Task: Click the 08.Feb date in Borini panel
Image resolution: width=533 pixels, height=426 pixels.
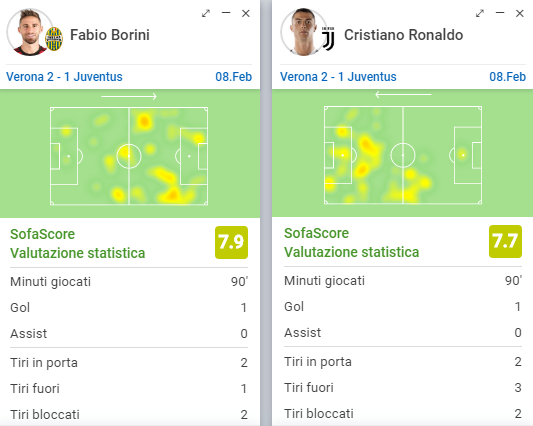Action: coord(234,77)
